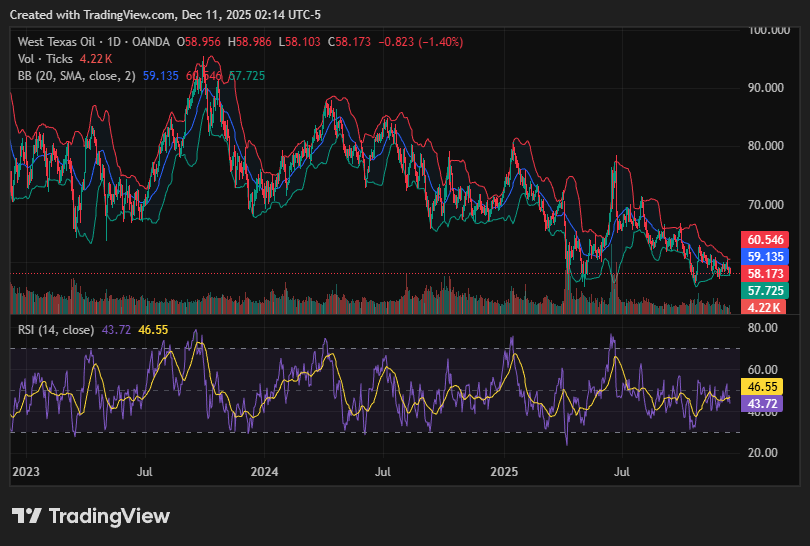Click the 60.00 level on RSI scale
Viewport: 810px width, 546px height.
pyautogui.click(x=763, y=369)
